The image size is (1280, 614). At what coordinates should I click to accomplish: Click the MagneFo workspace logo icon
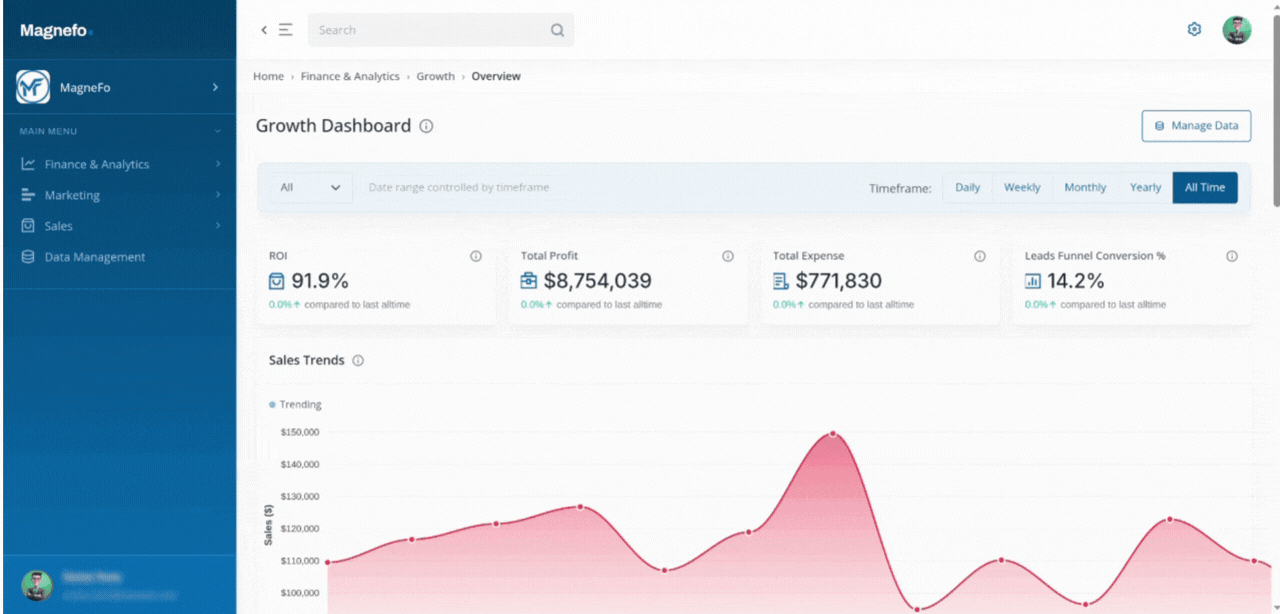[x=33, y=87]
